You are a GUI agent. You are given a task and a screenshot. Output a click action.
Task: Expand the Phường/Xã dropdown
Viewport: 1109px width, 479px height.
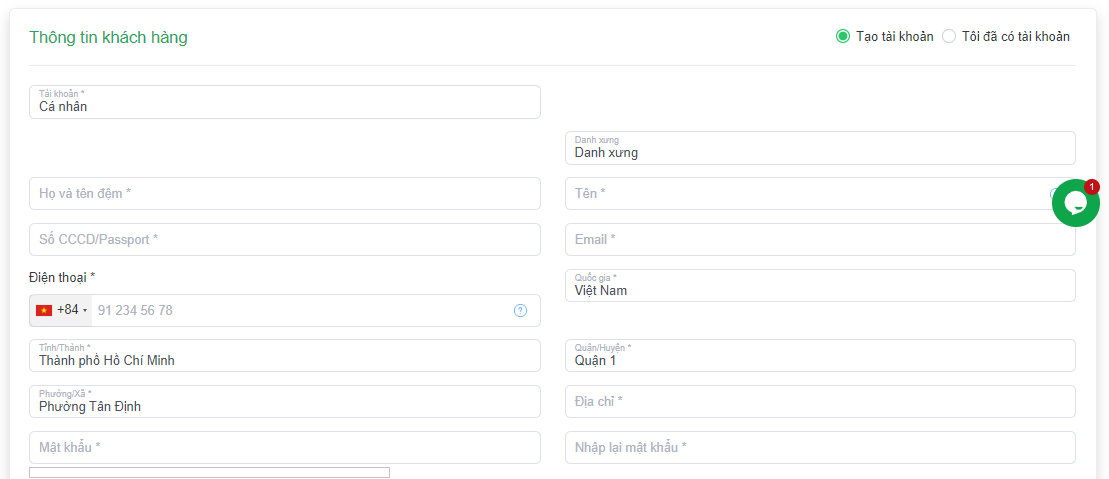pos(285,402)
